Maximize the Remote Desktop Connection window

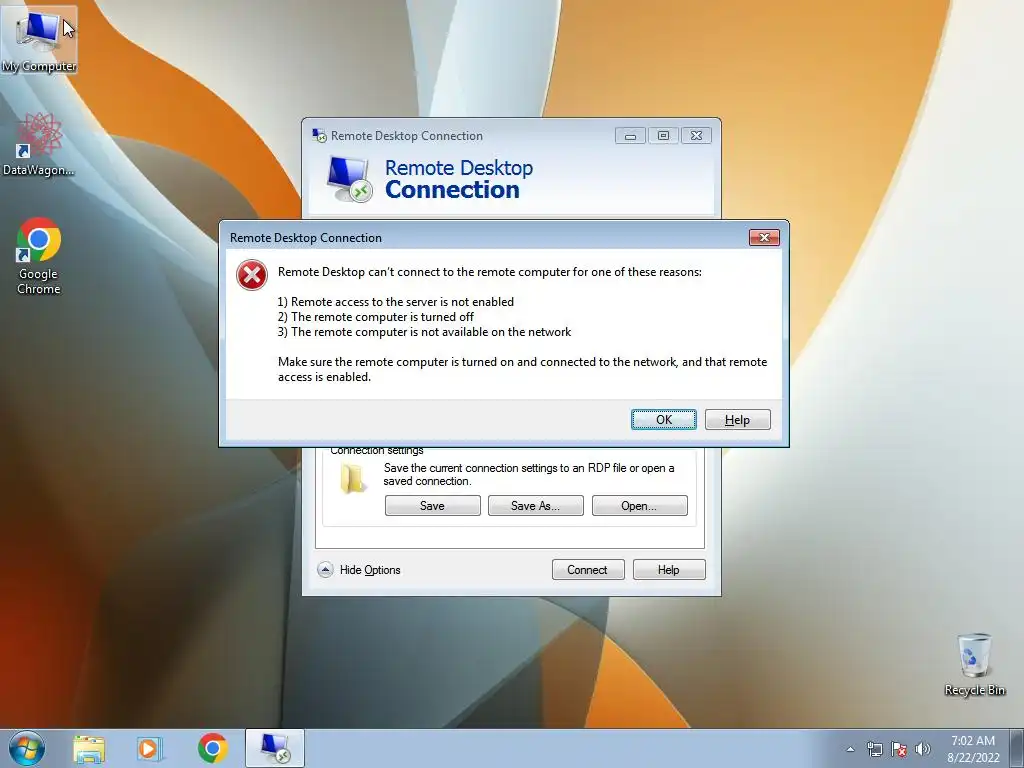[663, 135]
